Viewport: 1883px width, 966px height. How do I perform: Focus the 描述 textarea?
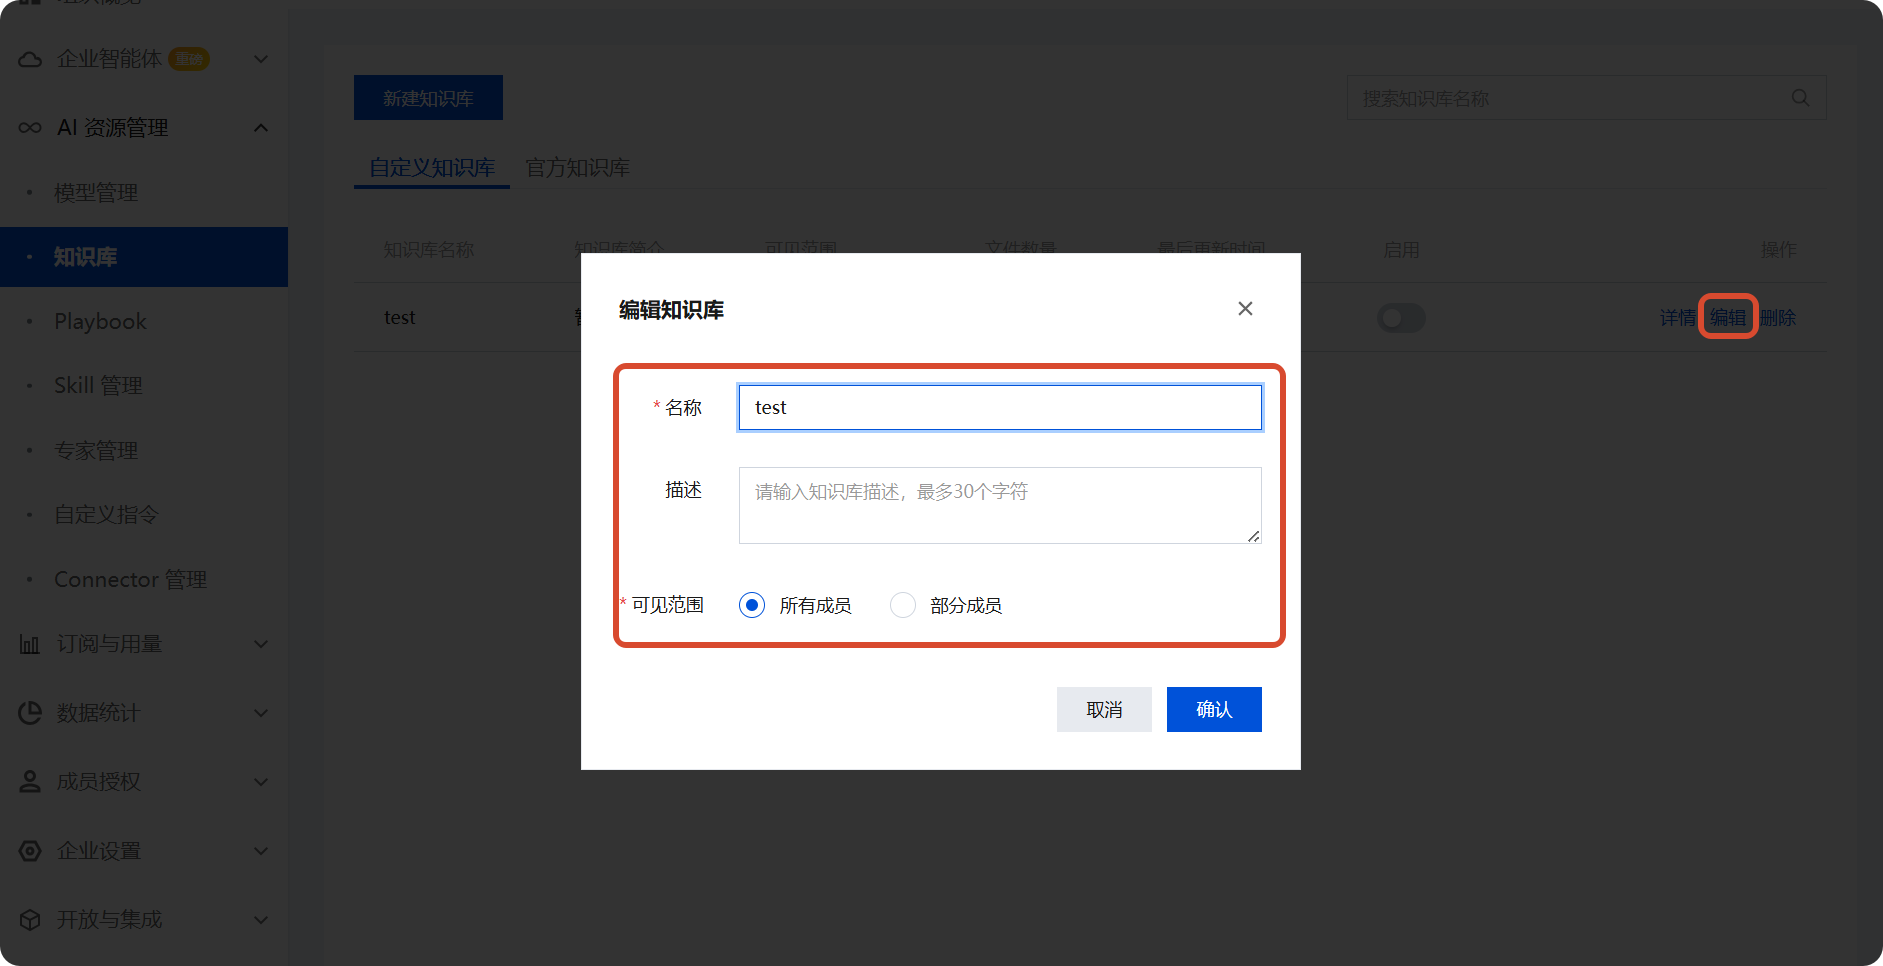point(1000,506)
